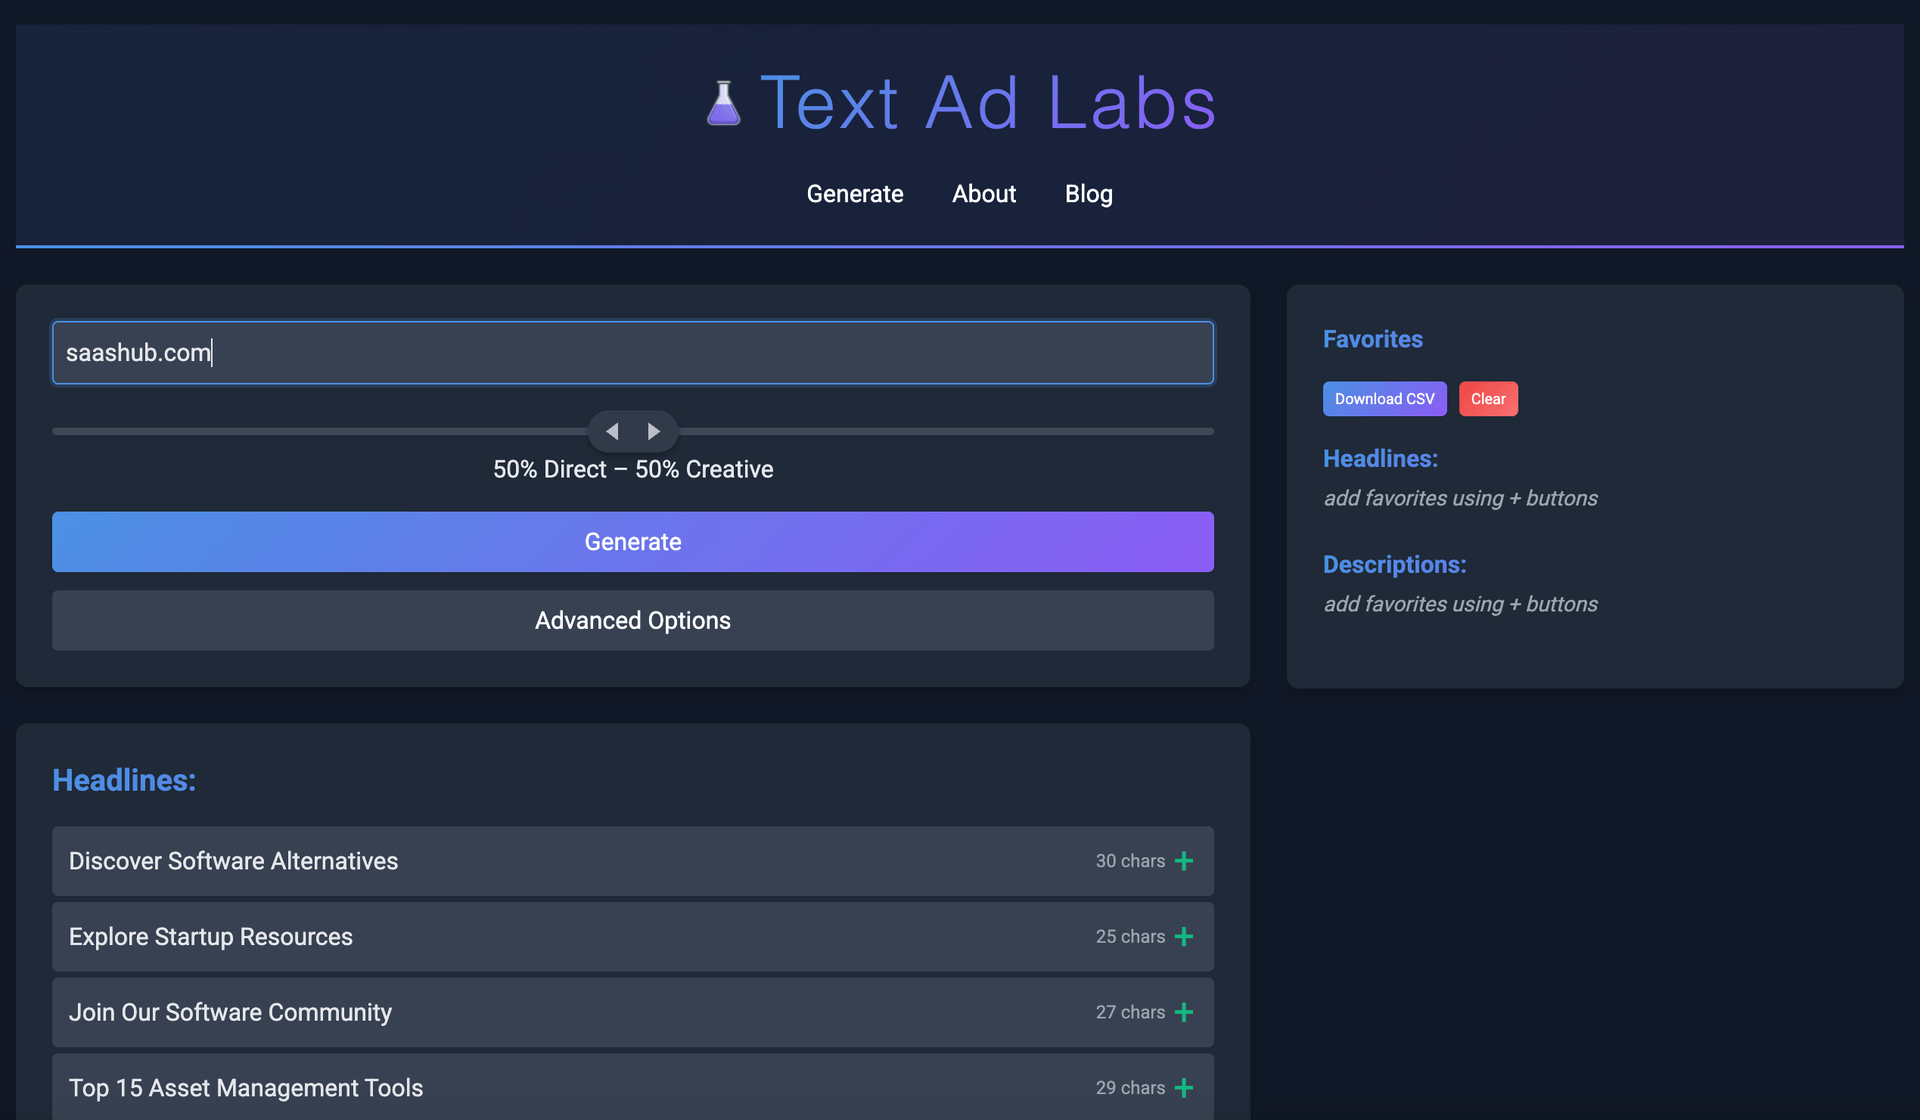
Task: Expand Advanced Options section
Action: [633, 620]
